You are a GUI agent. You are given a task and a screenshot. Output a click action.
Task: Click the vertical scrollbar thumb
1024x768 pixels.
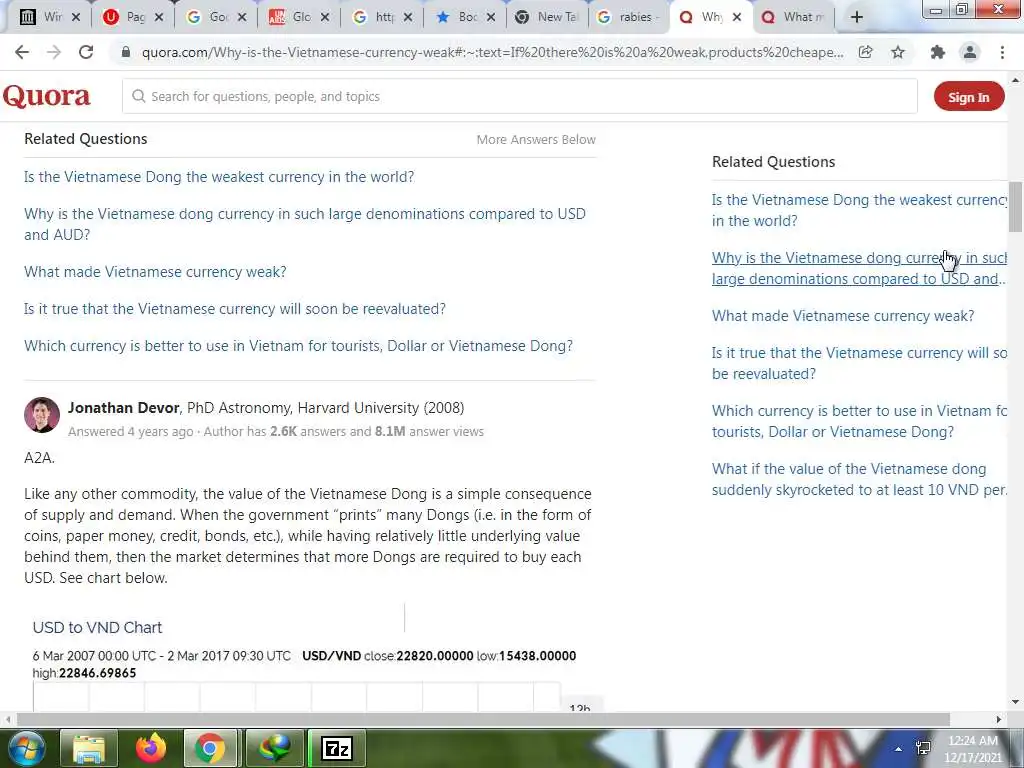[x=1015, y=207]
